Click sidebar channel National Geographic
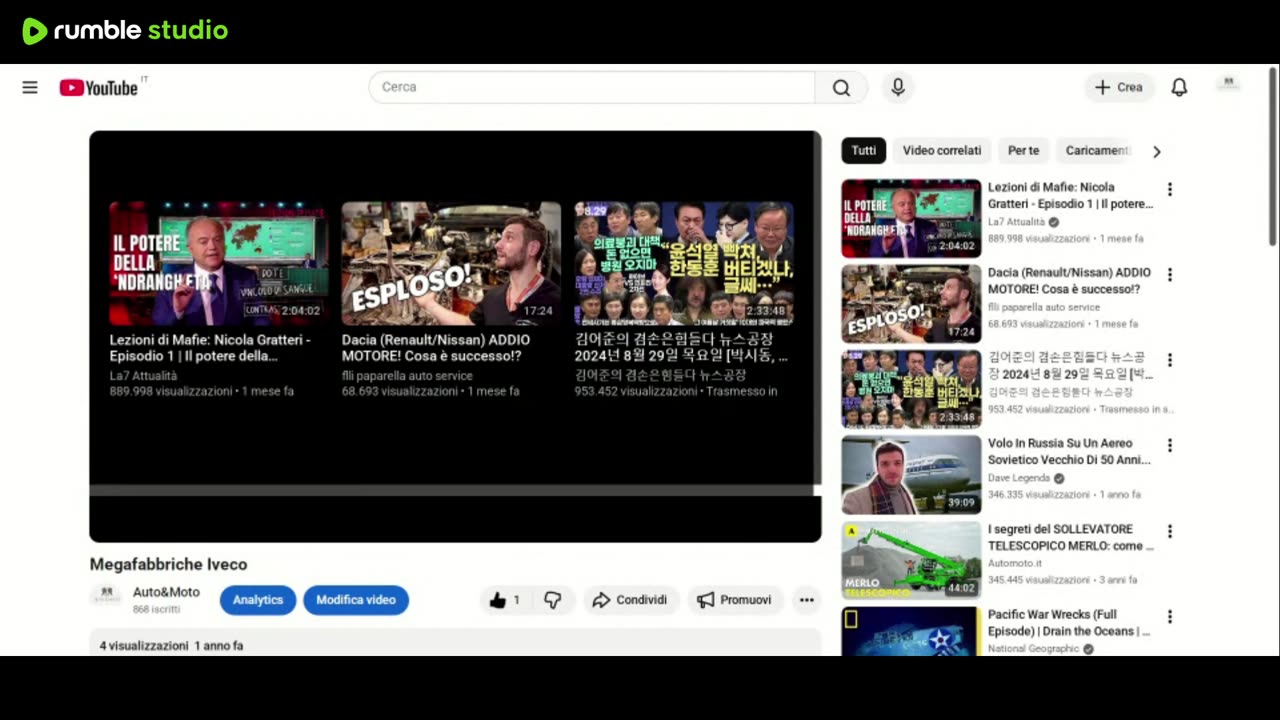This screenshot has width=1280, height=720. 1034,649
